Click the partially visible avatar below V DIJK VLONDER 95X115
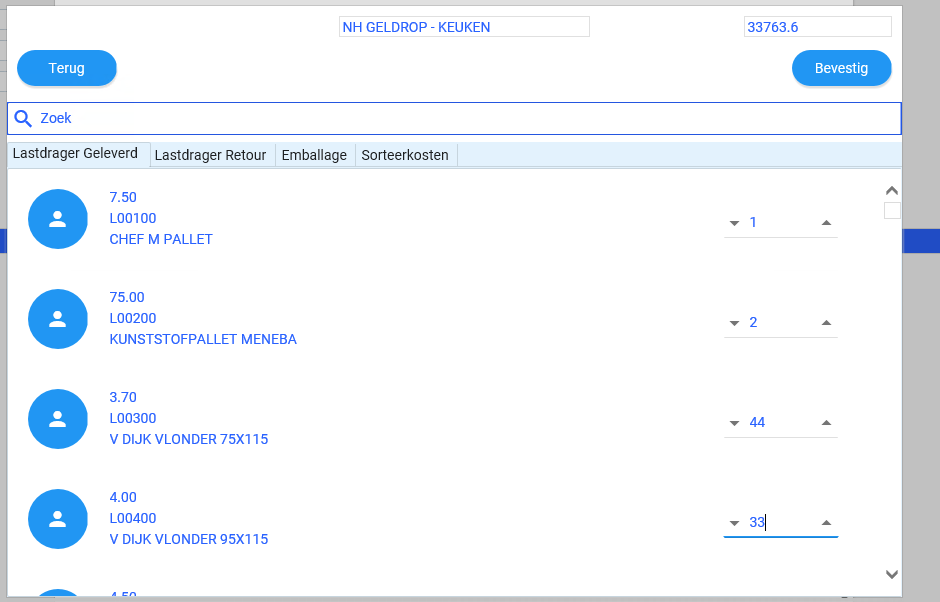This screenshot has width=940, height=602. 57,595
